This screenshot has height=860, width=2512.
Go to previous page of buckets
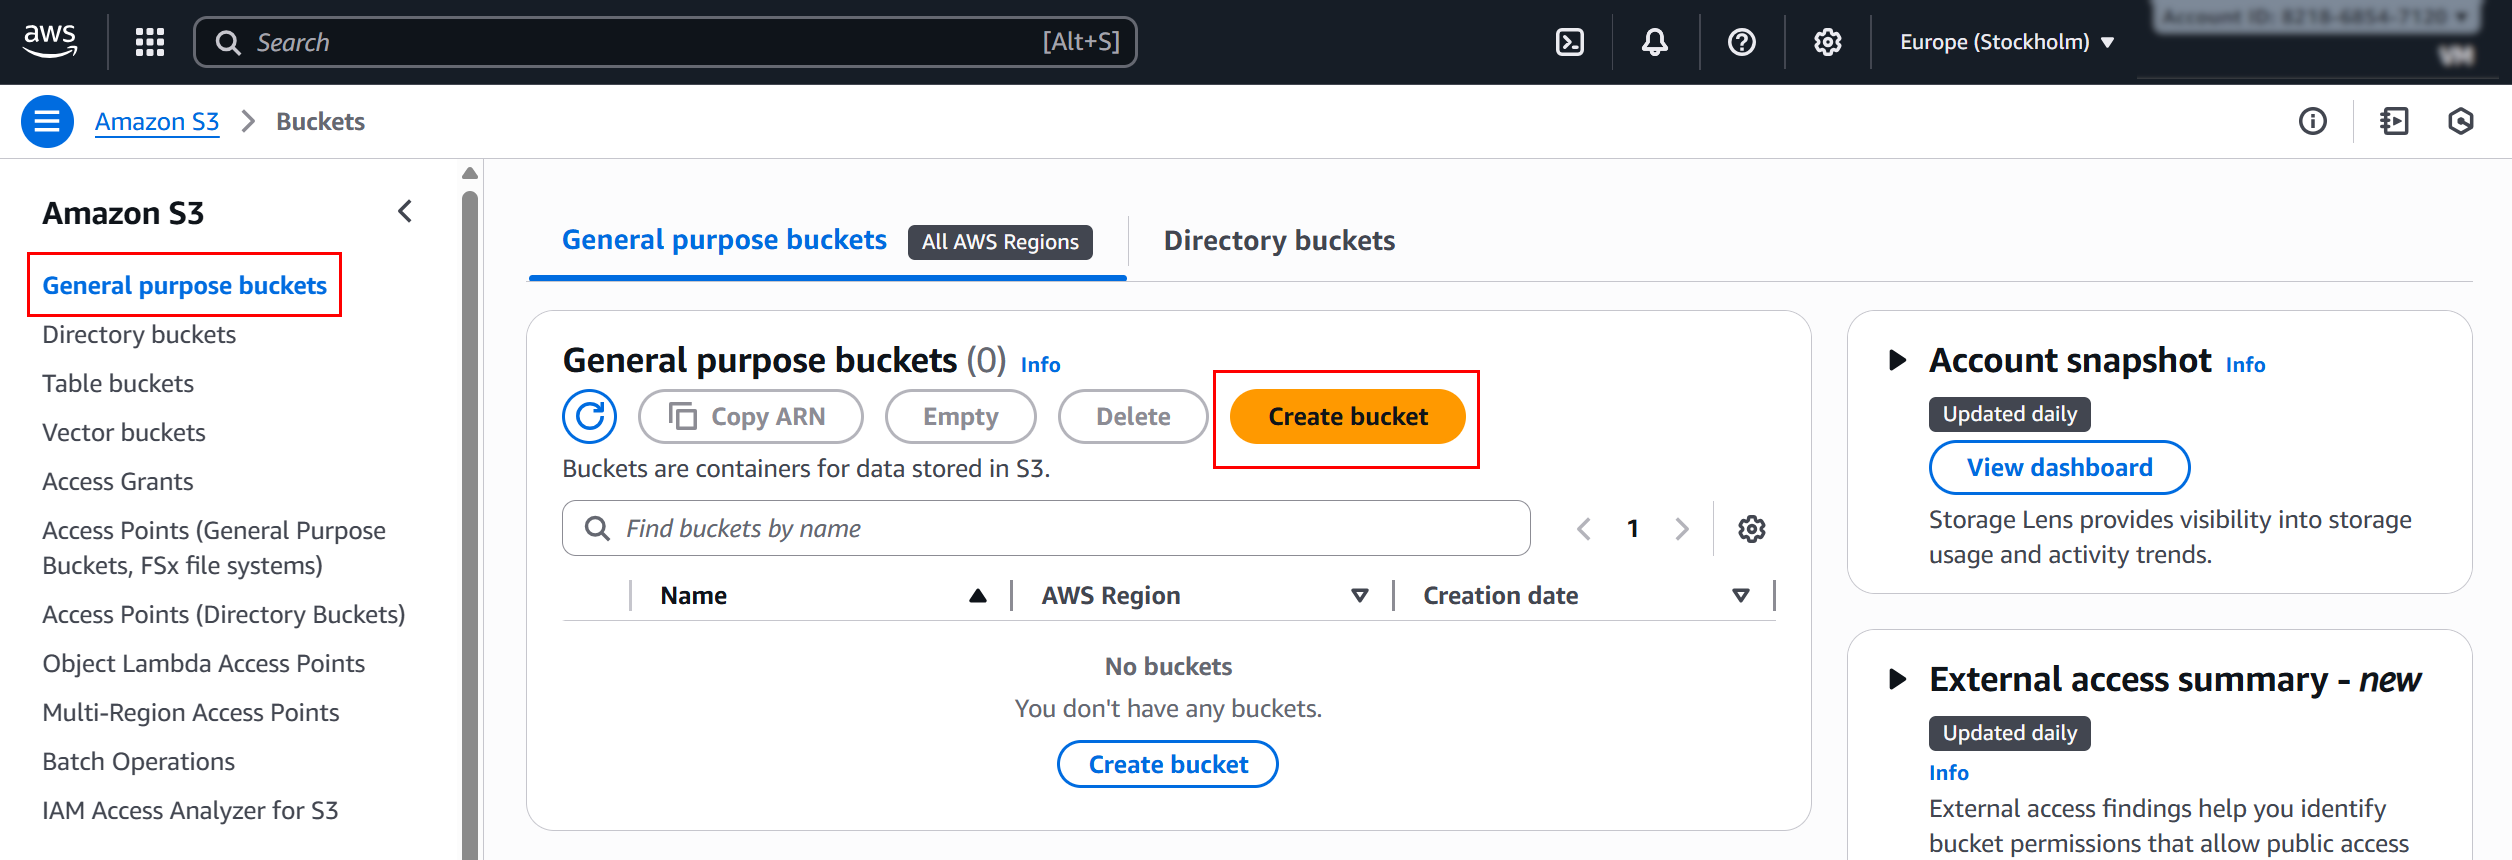tap(1584, 528)
